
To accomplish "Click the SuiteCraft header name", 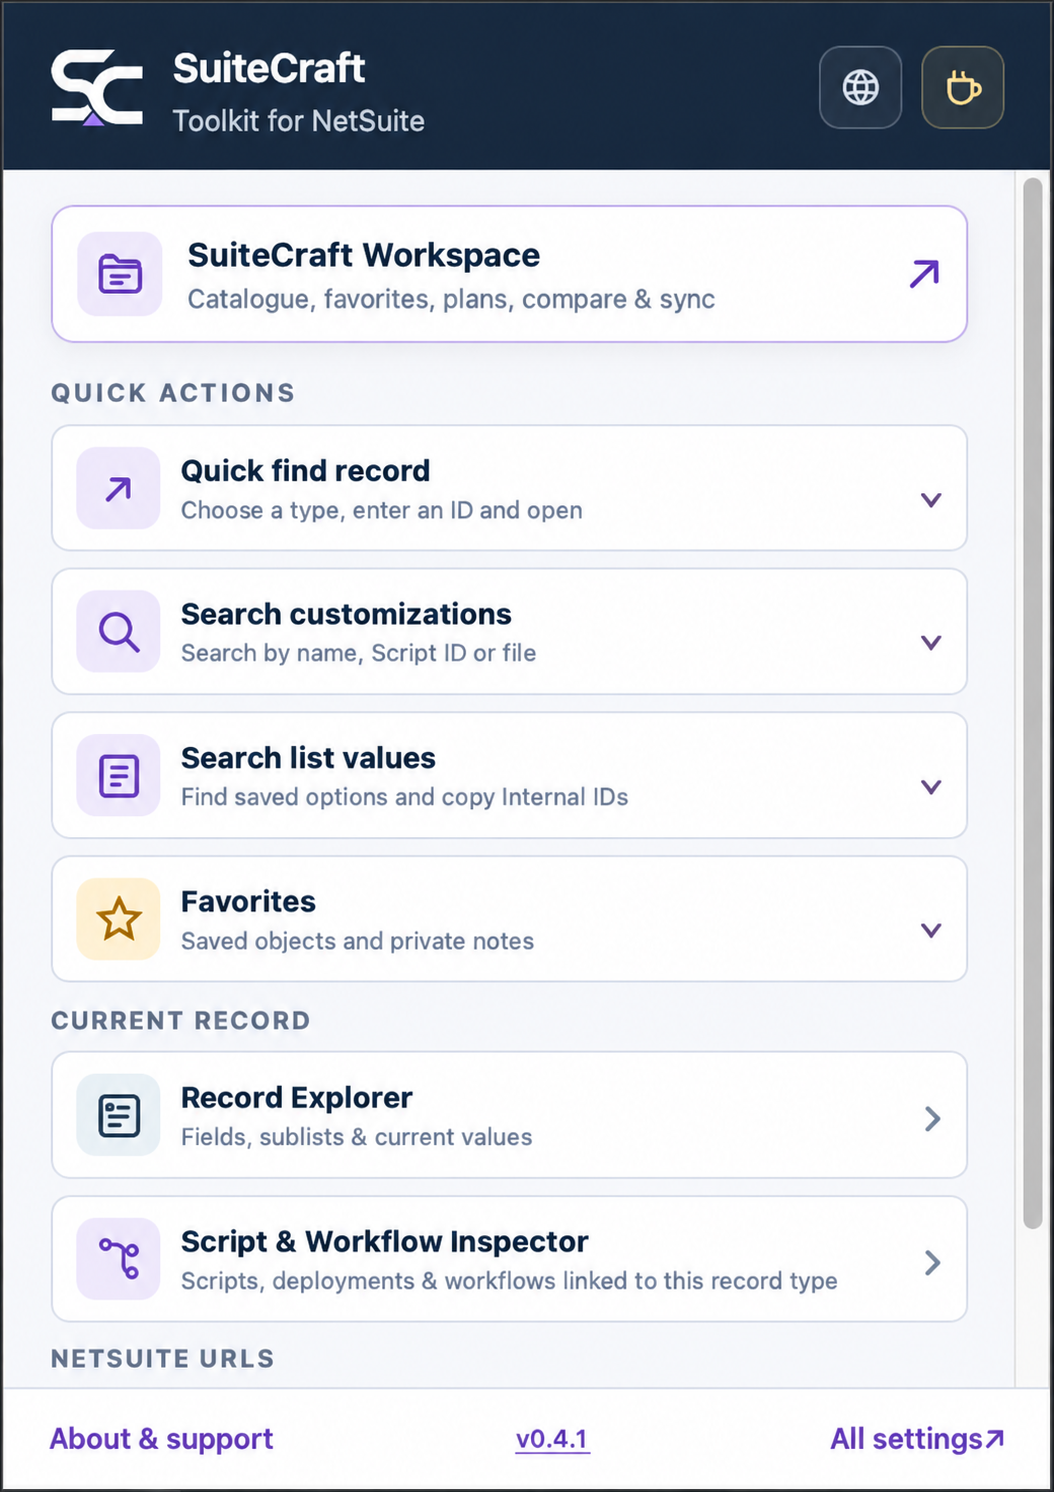I will point(269,68).
